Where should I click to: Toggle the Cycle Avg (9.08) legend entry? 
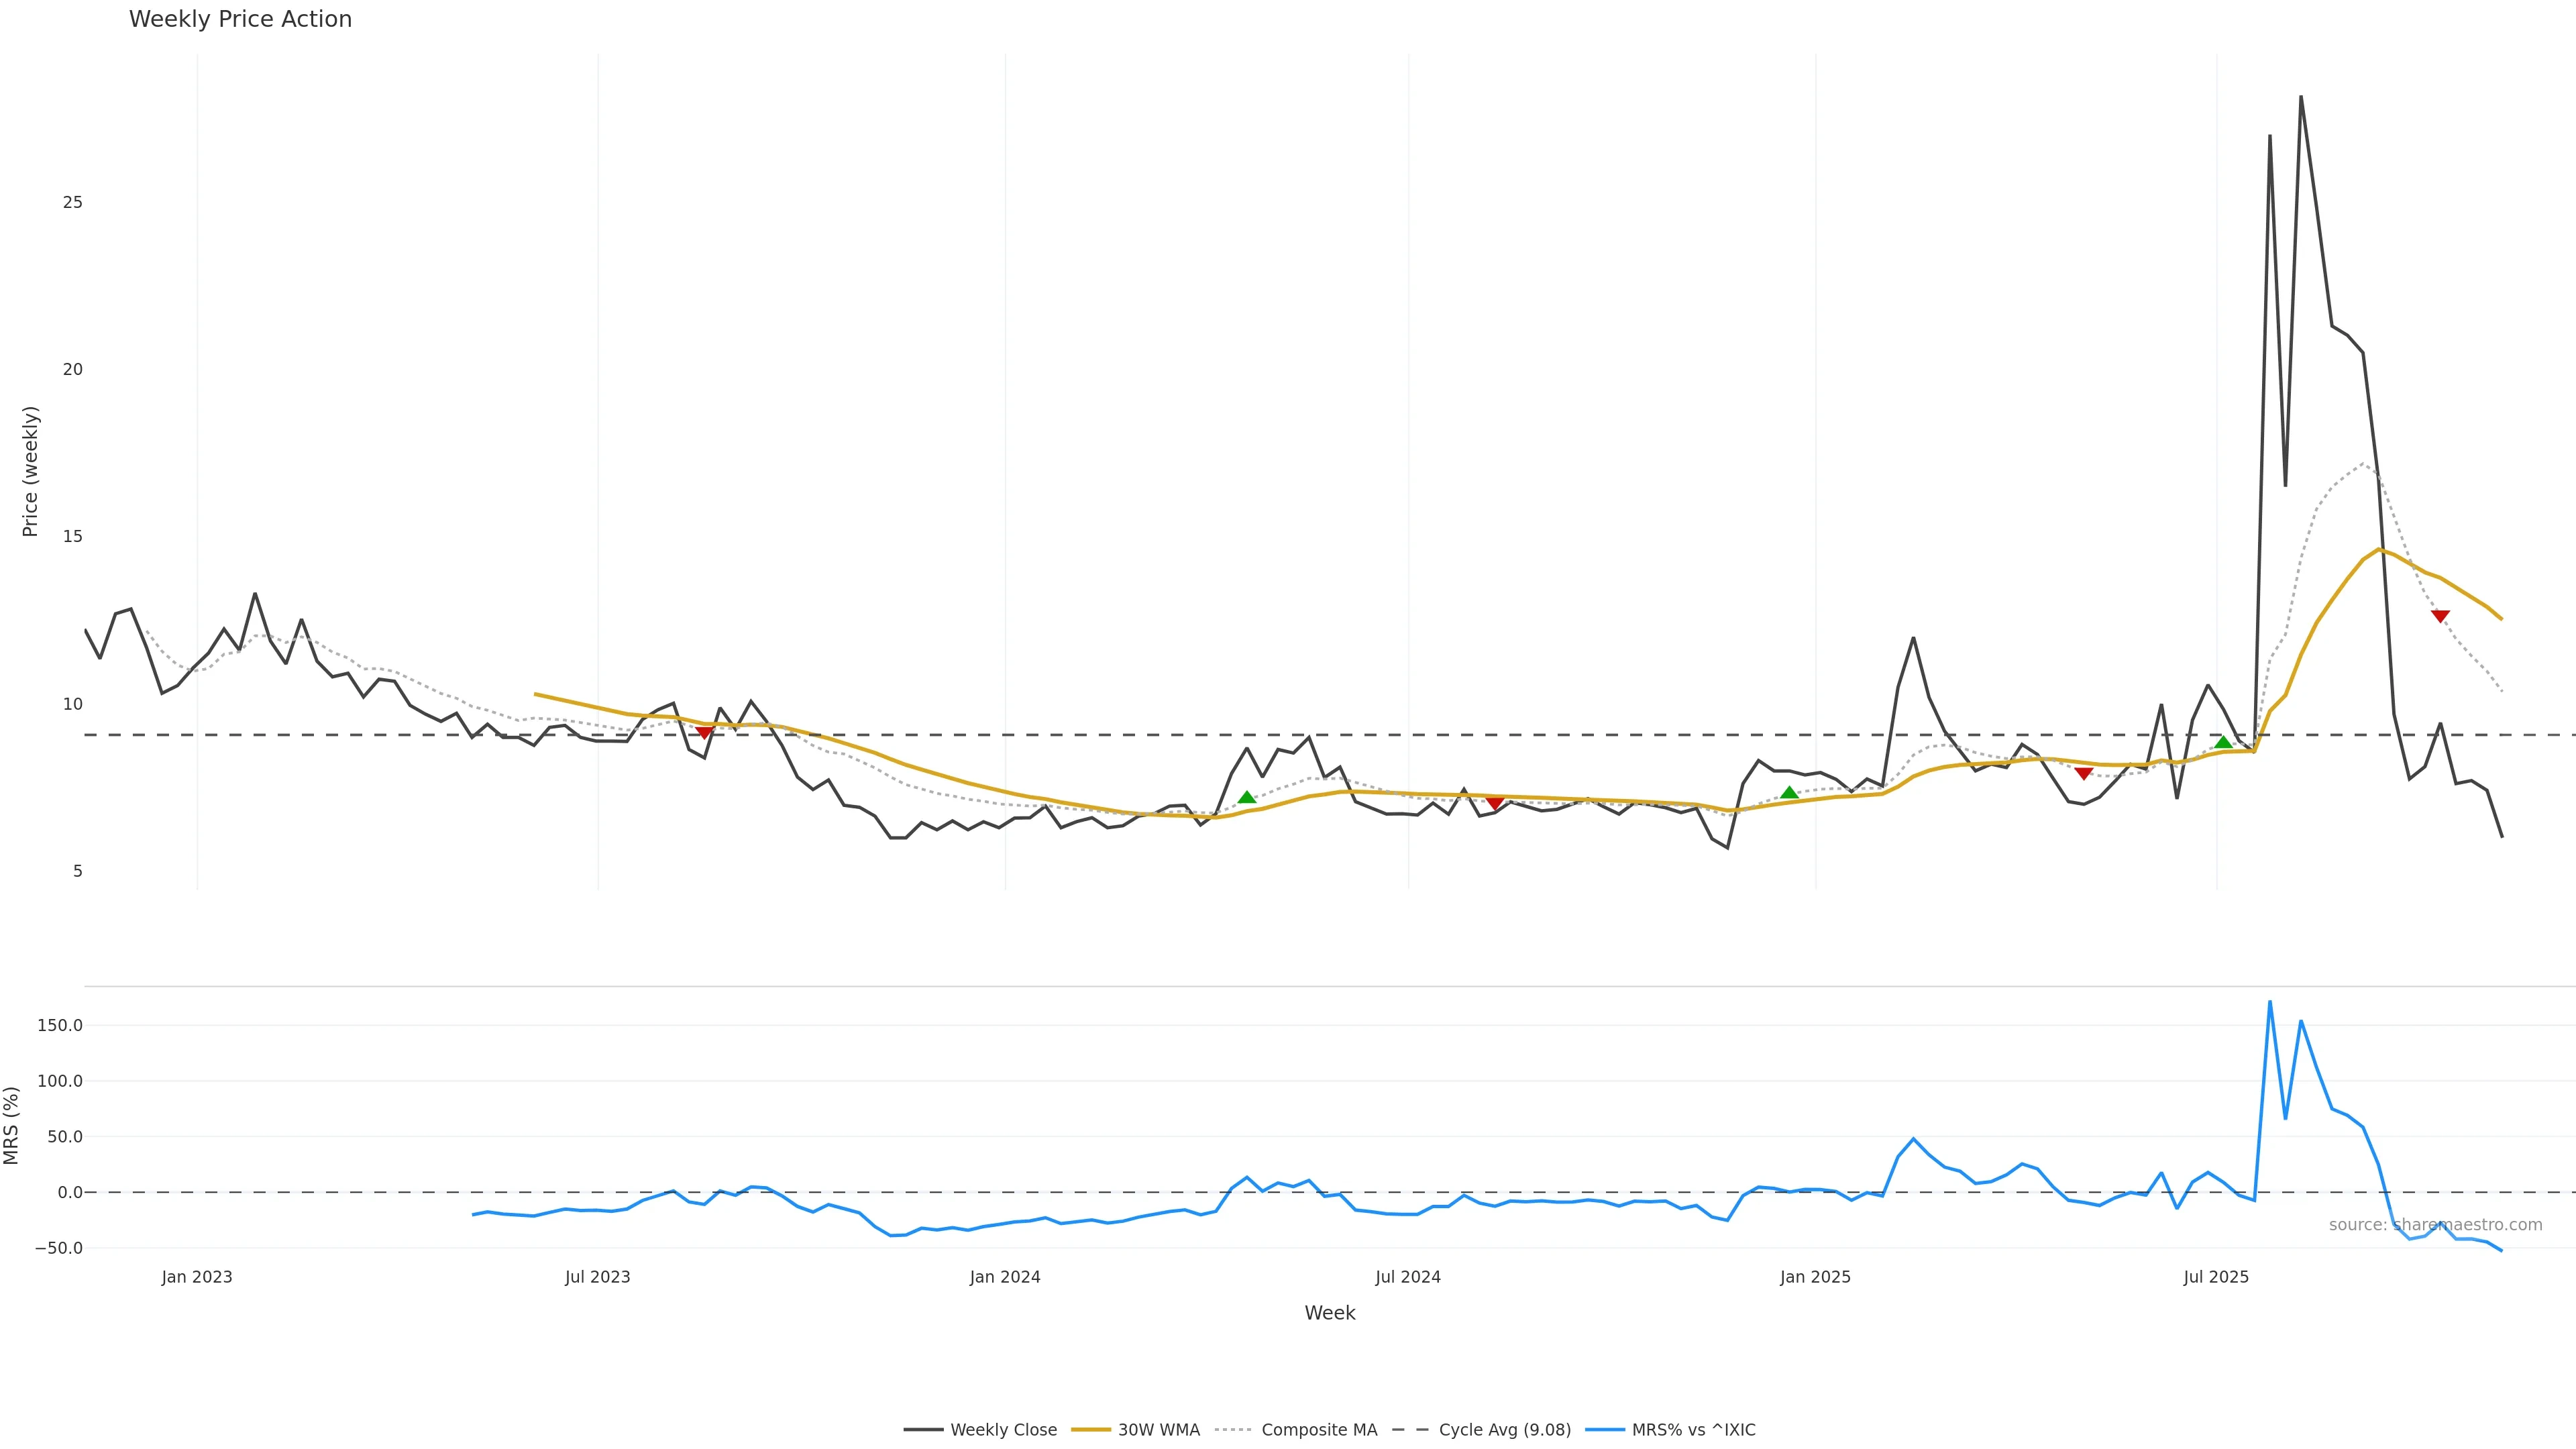(x=1504, y=1430)
